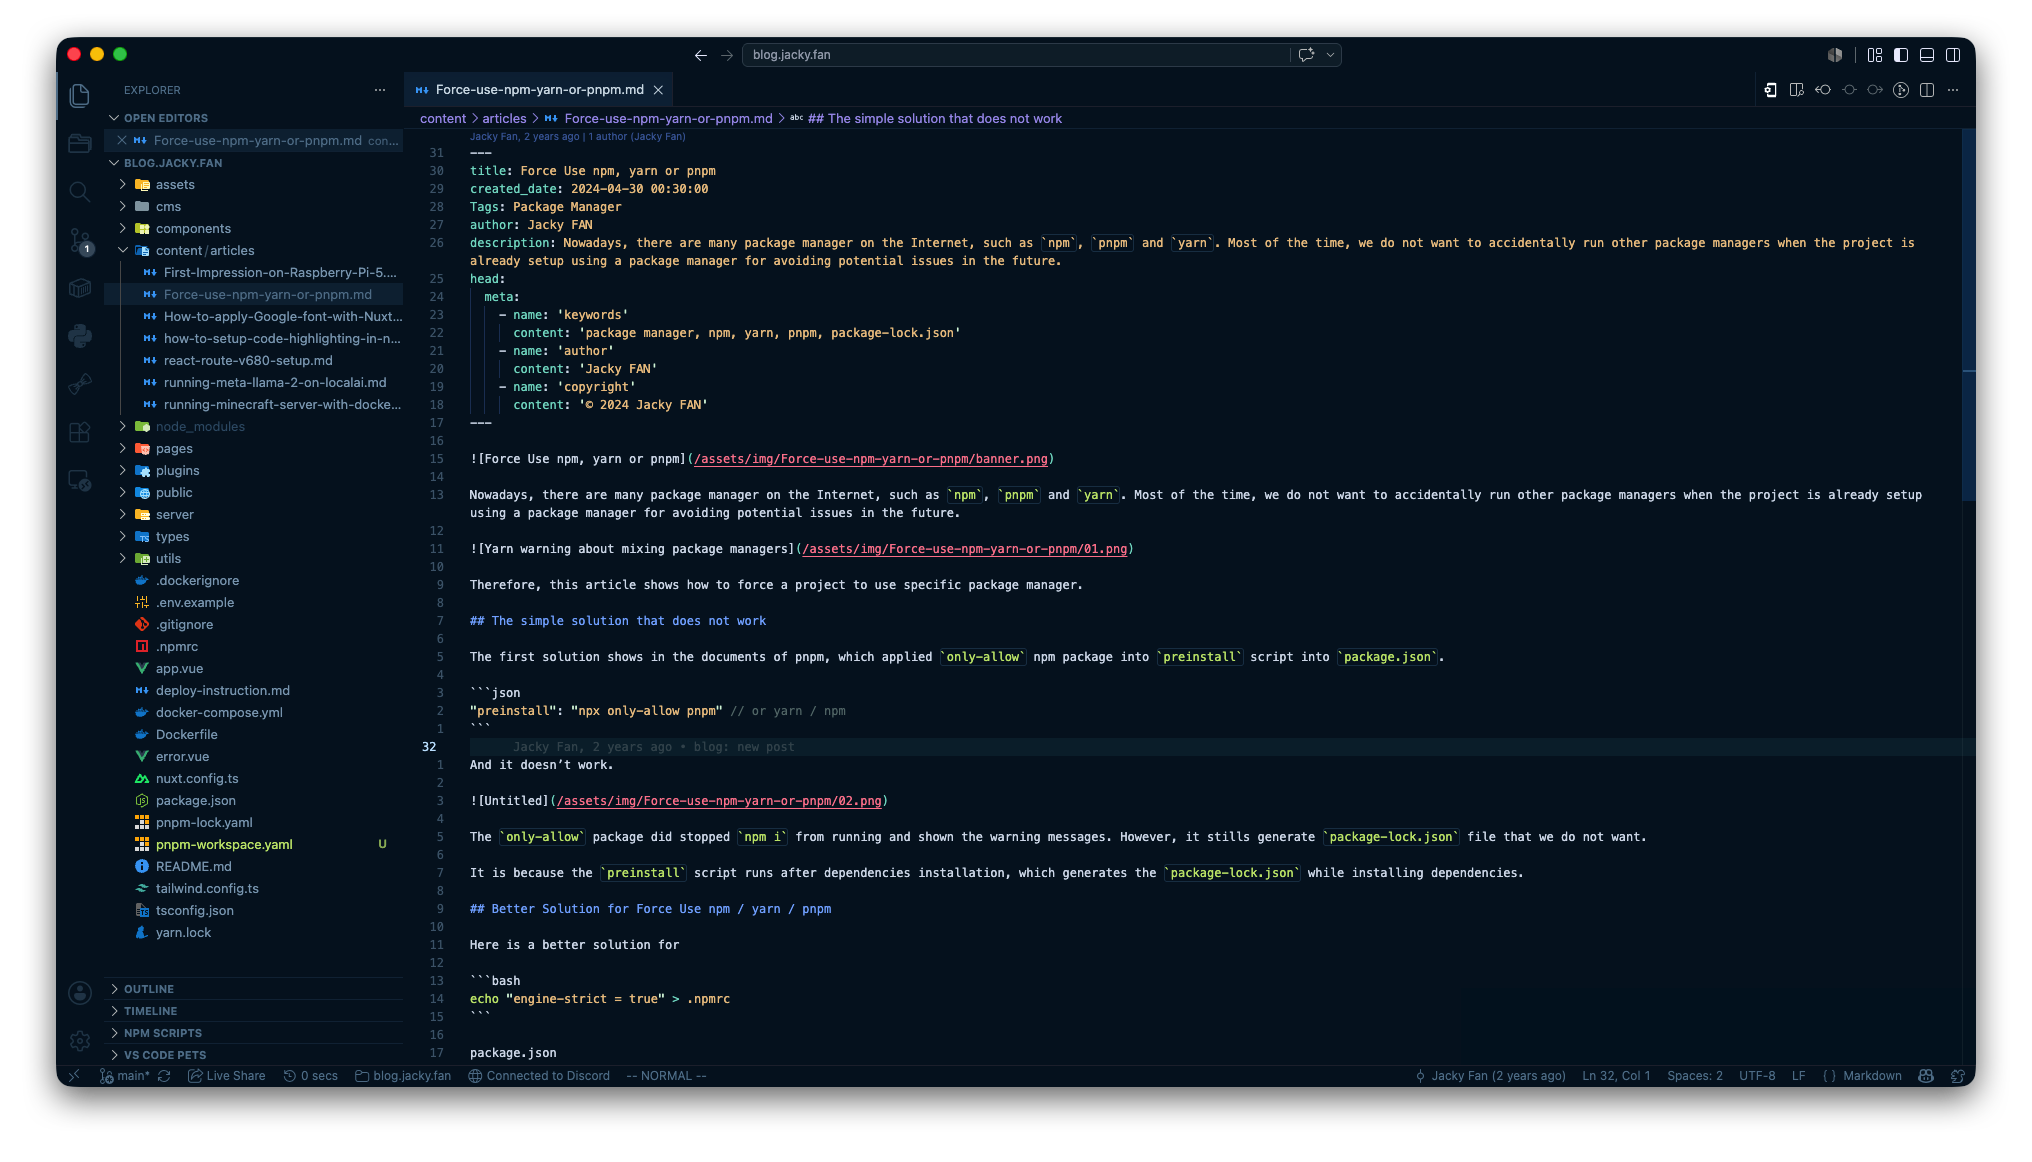Open editor More Actions ellipsis menu

[1953, 90]
